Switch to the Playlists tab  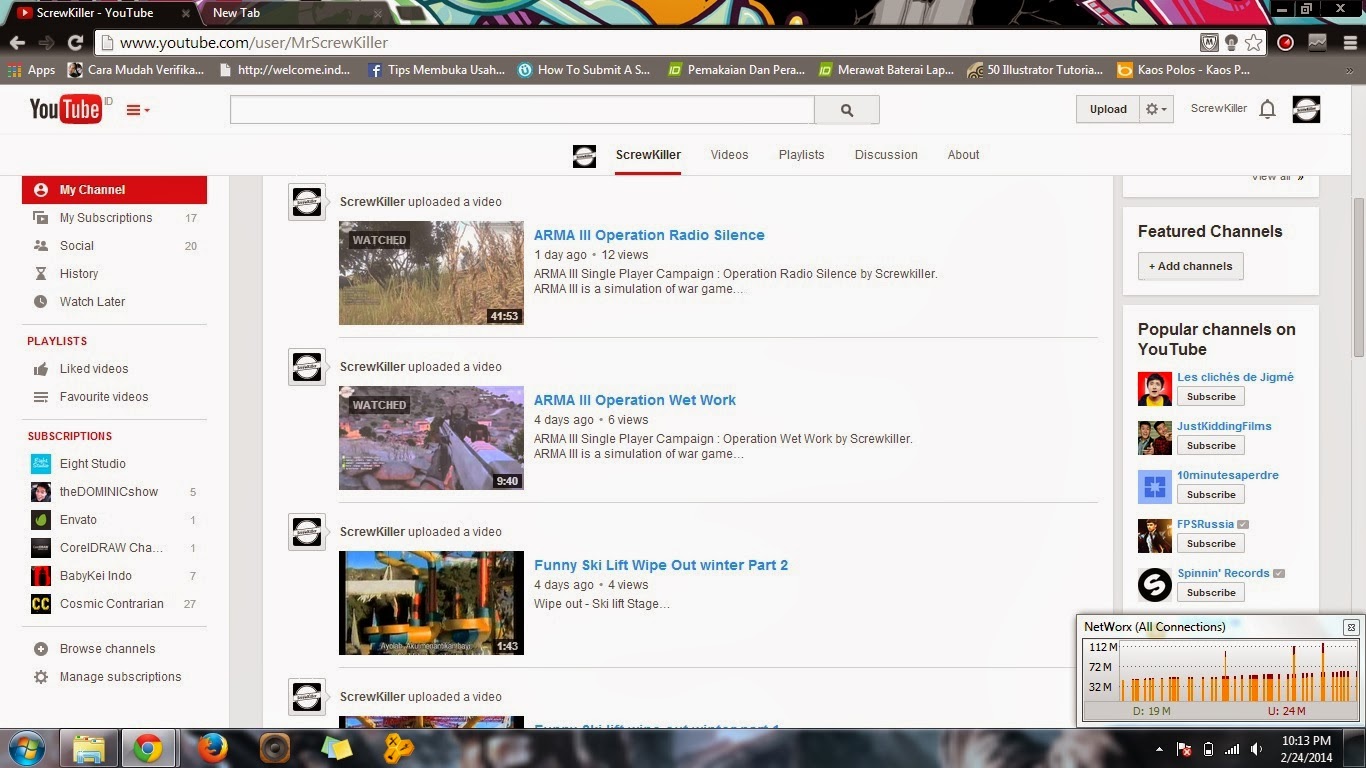tap(801, 155)
